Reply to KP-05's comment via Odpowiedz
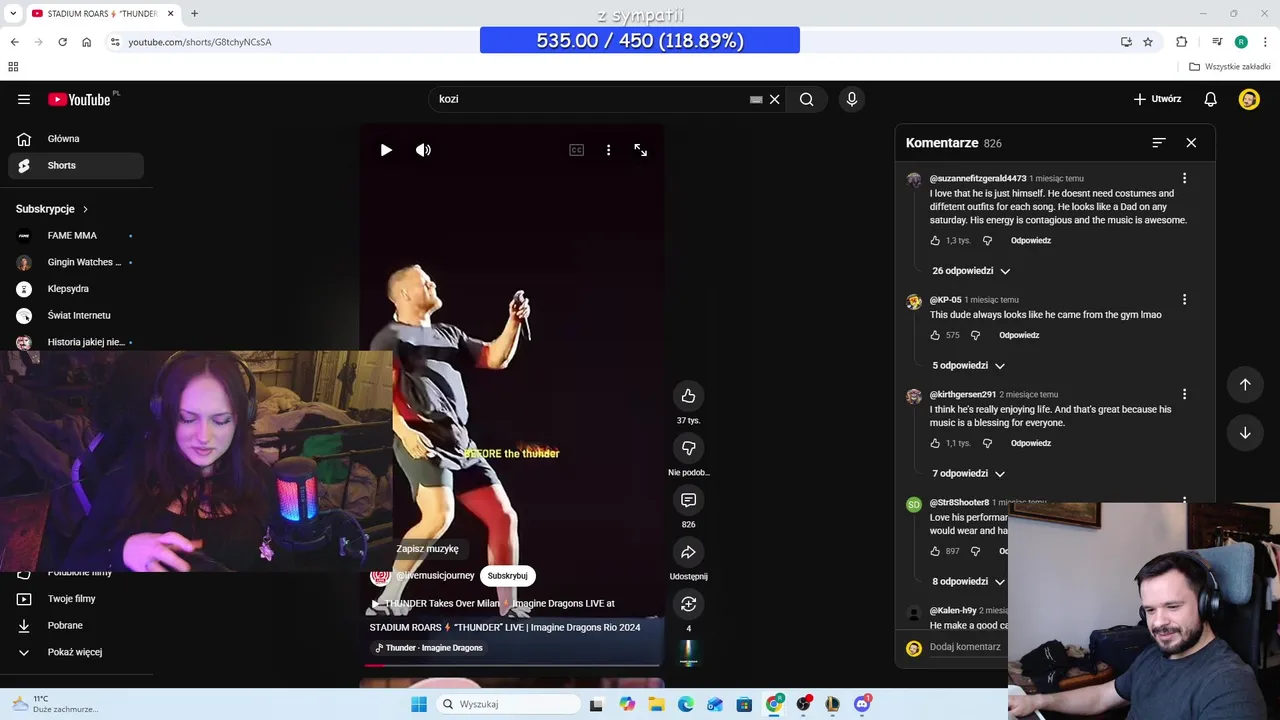This screenshot has width=1280, height=720. coord(1019,335)
